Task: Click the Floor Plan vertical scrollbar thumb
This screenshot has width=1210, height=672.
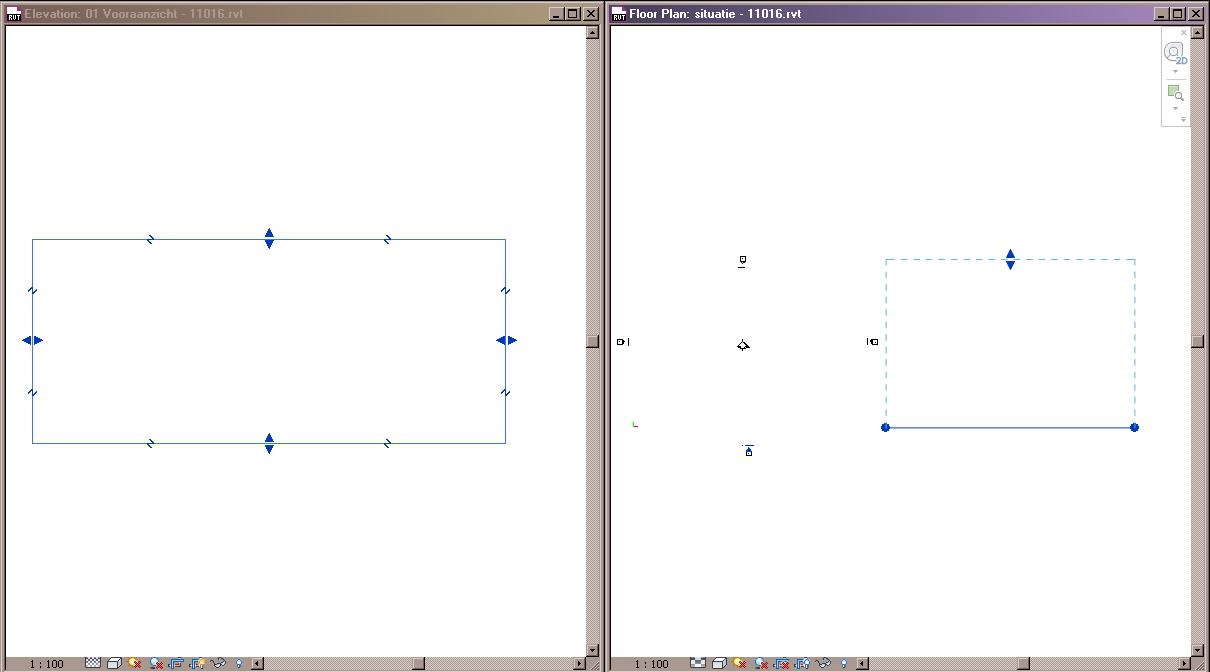Action: click(x=1198, y=341)
